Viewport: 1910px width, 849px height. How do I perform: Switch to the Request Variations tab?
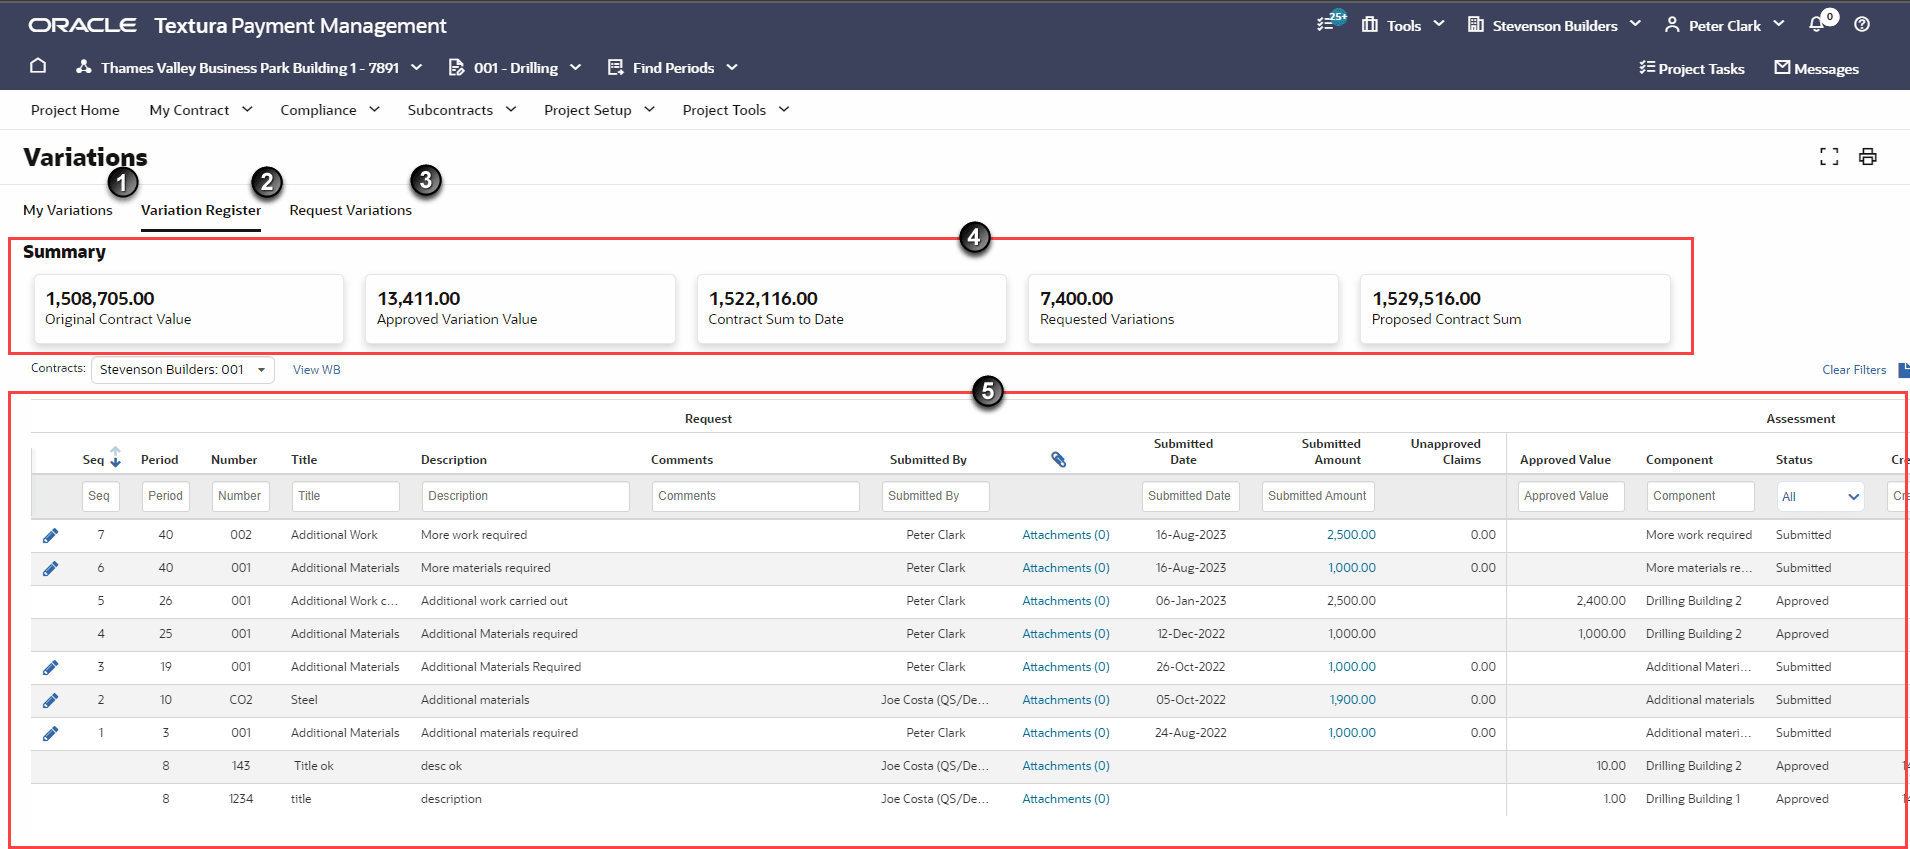pos(351,210)
